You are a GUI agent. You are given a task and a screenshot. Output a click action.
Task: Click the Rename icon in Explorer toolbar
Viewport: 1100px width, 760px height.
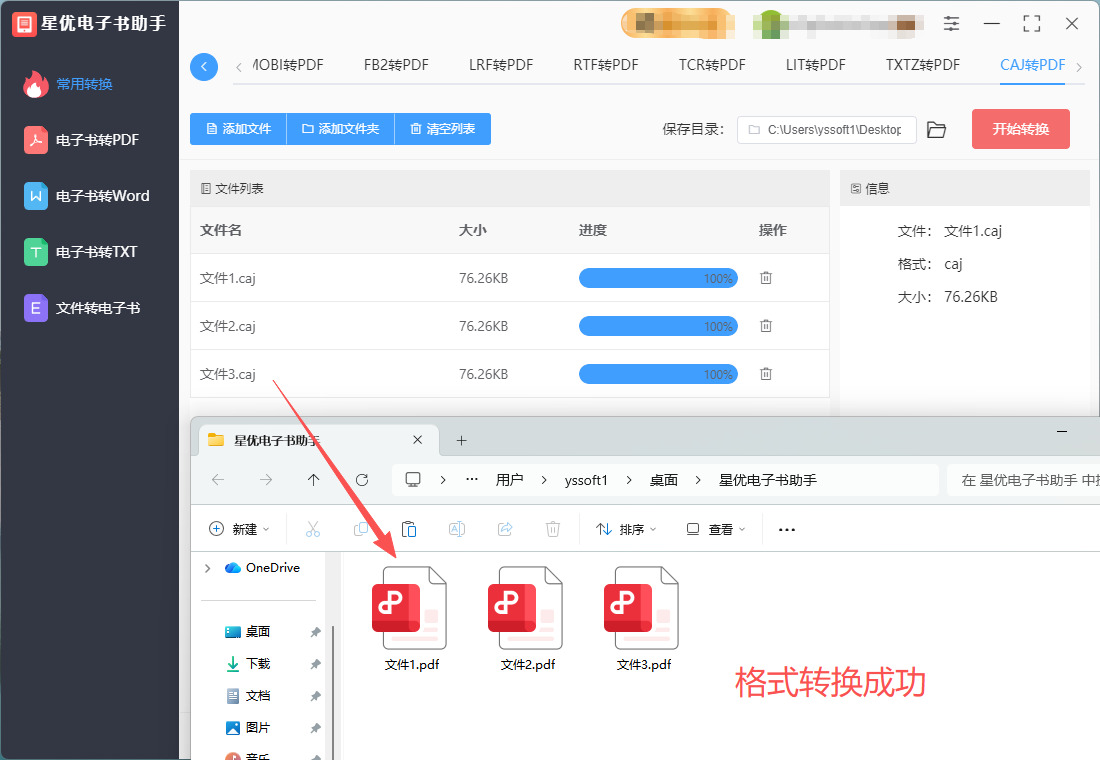pyautogui.click(x=457, y=529)
